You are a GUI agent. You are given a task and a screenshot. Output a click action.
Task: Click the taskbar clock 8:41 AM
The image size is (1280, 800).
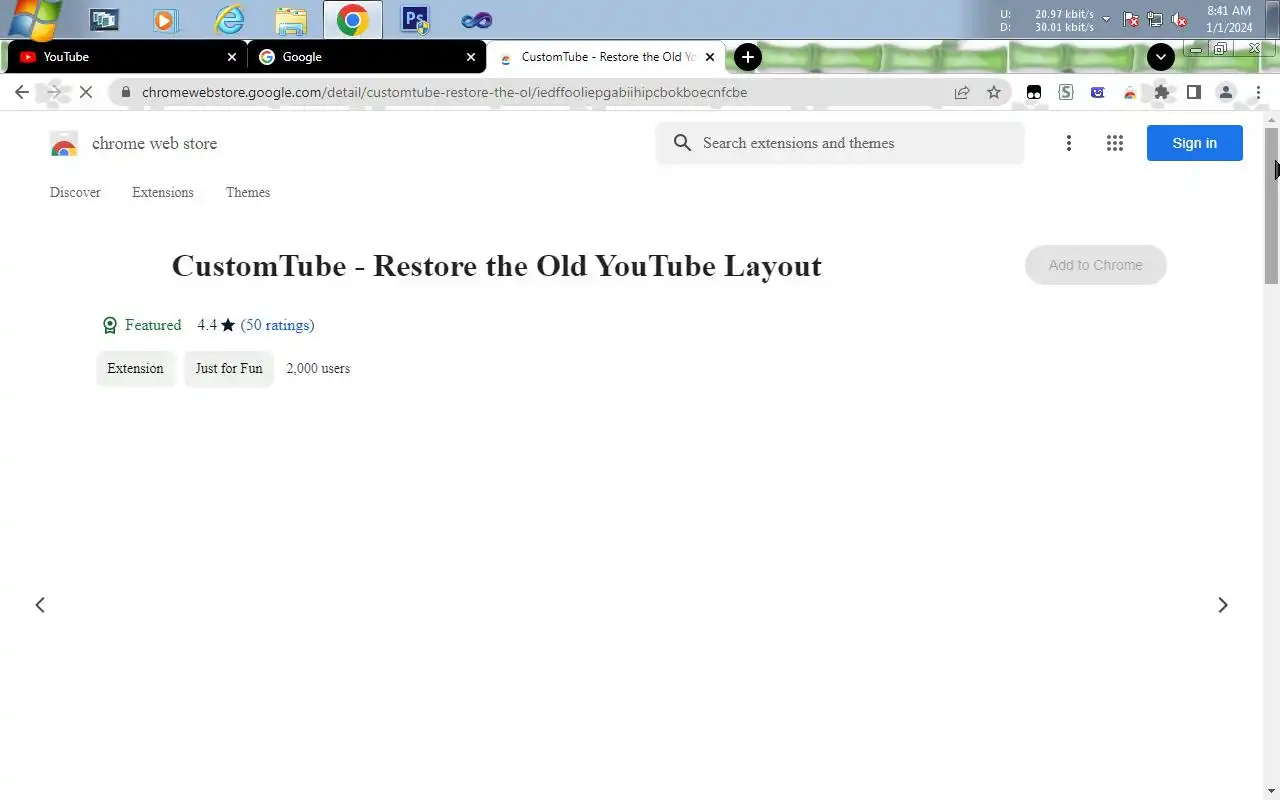(1229, 11)
